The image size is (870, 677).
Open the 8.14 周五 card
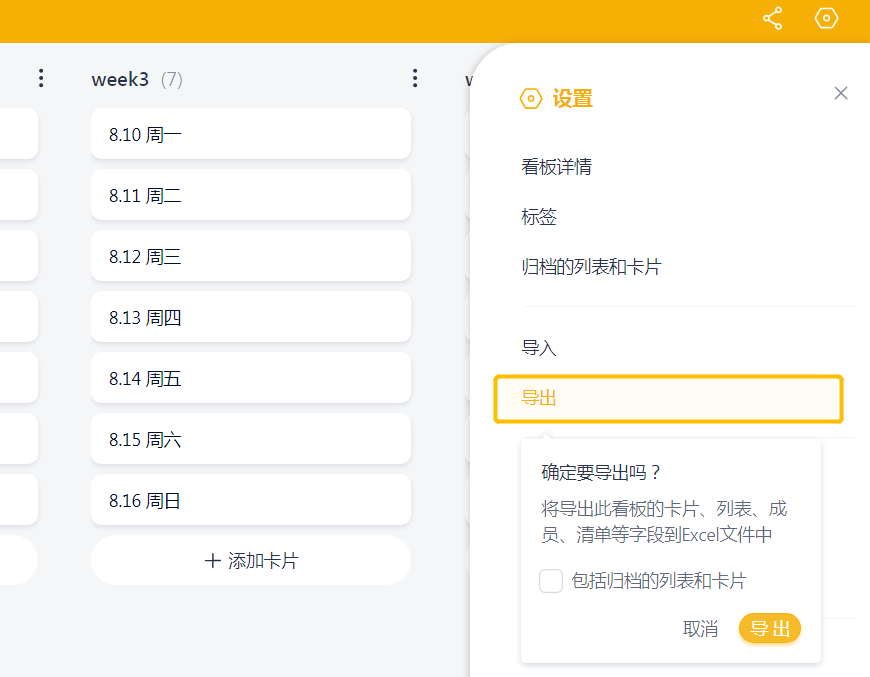[251, 378]
